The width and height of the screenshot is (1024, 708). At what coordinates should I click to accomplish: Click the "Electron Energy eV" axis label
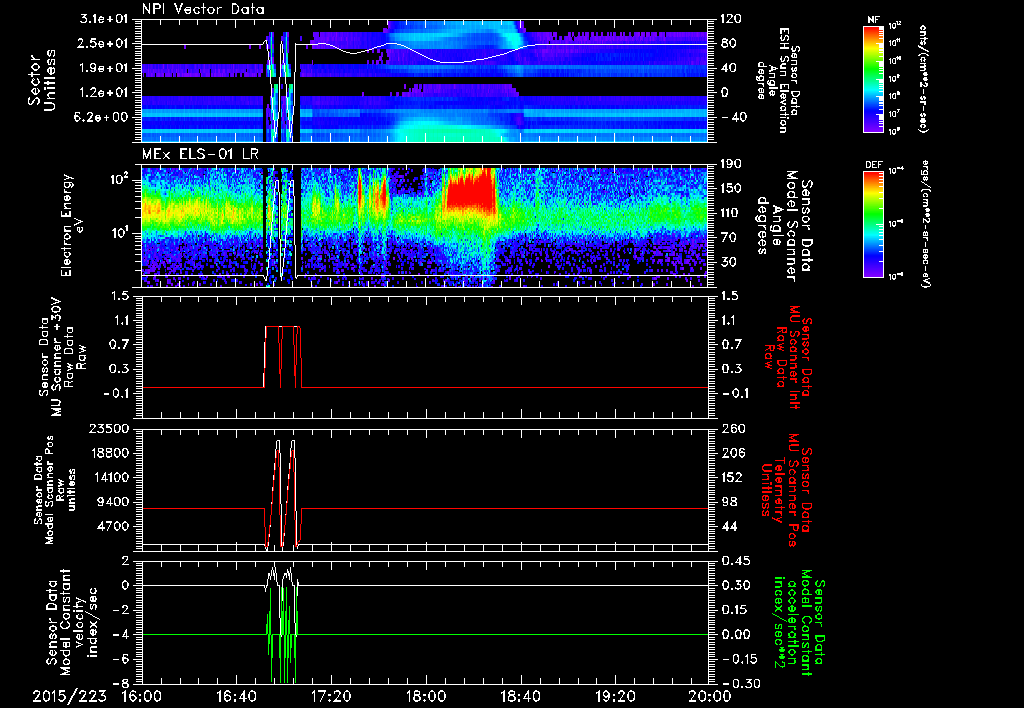click(74, 225)
